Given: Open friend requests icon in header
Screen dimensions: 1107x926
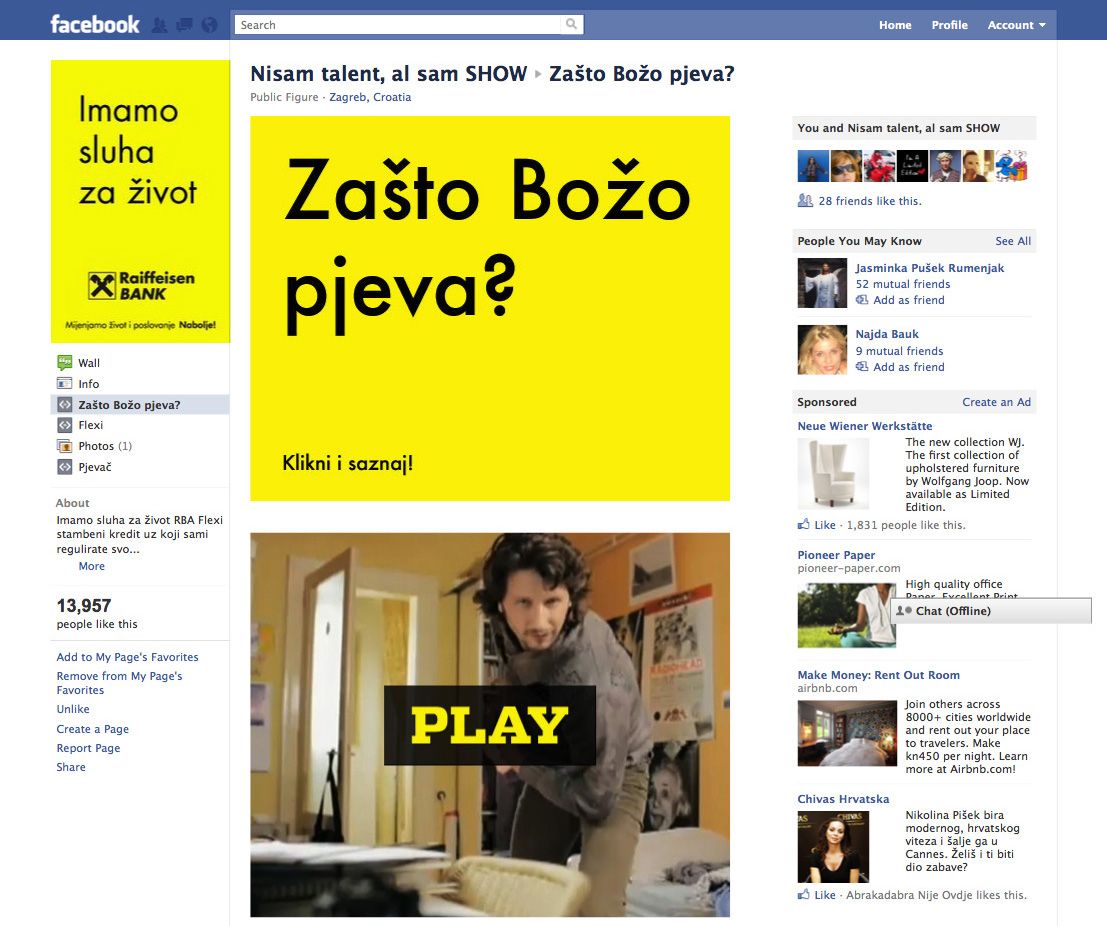Looking at the screenshot, I should (x=160, y=25).
